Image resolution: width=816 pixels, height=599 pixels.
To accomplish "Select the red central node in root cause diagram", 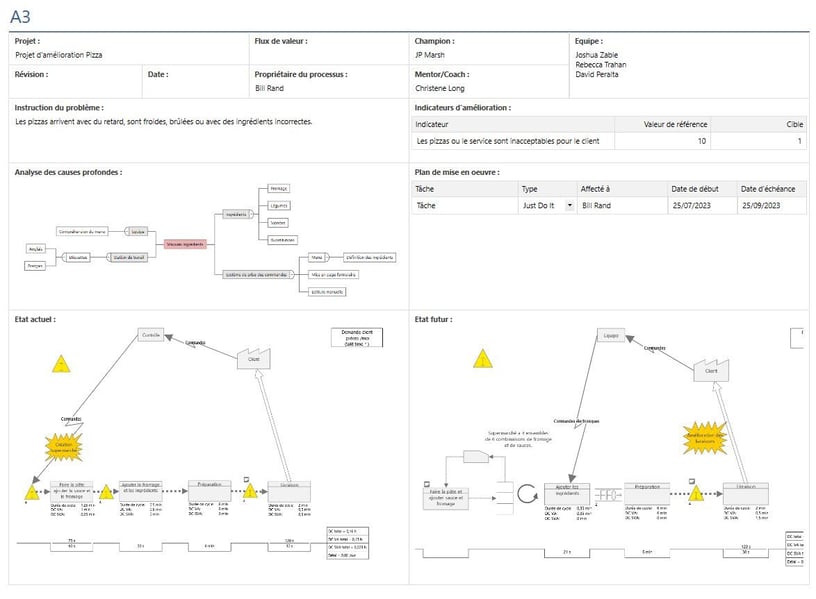I will pos(185,243).
